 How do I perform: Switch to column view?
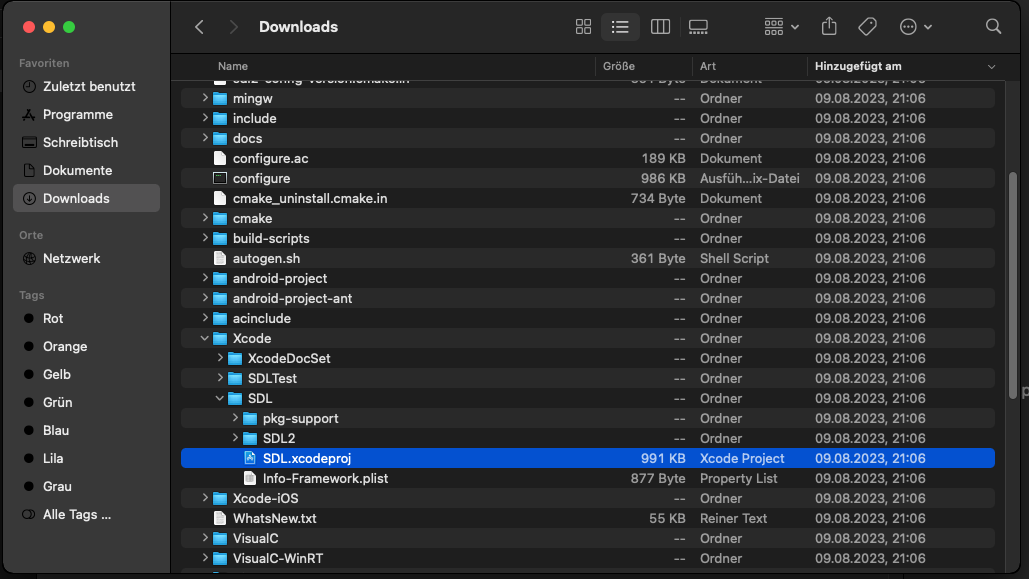(x=660, y=27)
